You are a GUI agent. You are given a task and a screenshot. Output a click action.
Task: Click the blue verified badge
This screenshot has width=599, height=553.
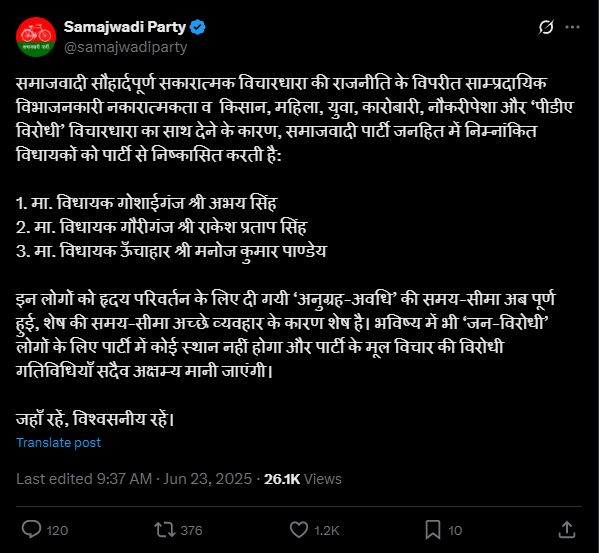[x=198, y=27]
